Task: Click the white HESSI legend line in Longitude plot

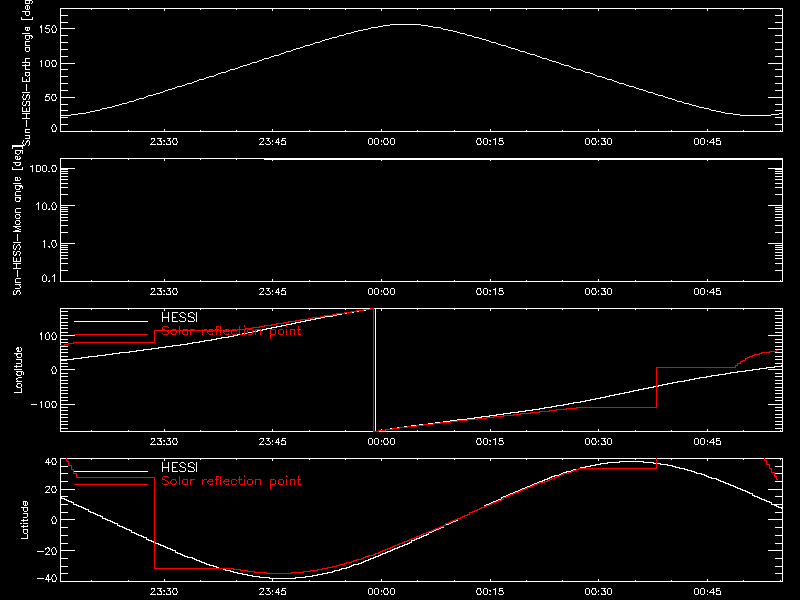Action: pyautogui.click(x=111, y=321)
